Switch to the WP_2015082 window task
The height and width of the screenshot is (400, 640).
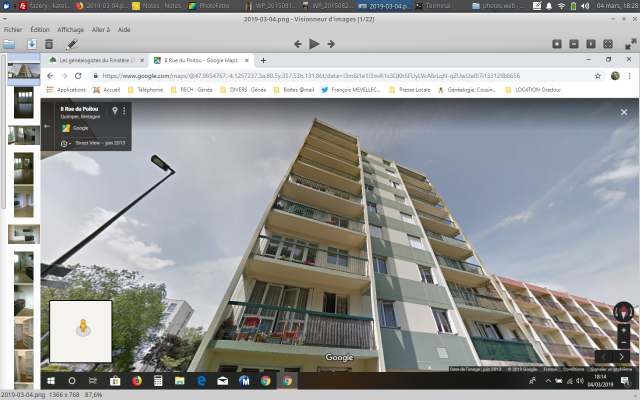(327, 6)
